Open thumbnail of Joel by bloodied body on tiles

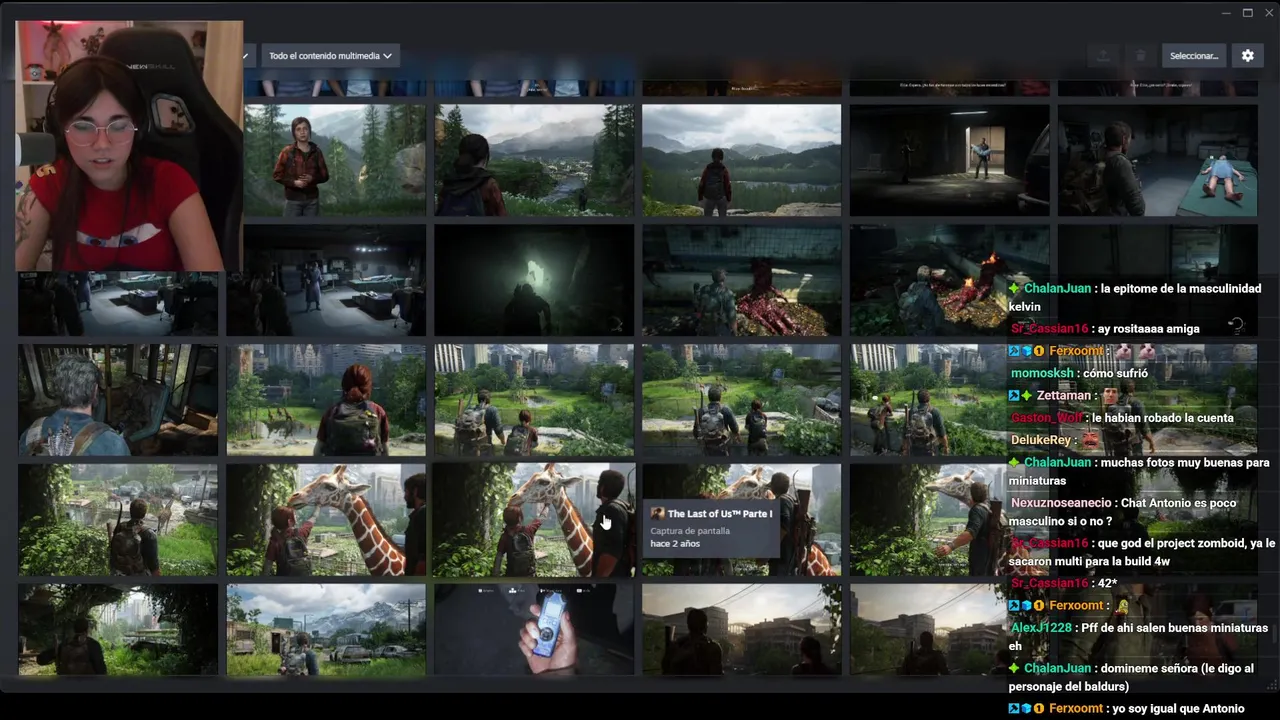point(742,280)
